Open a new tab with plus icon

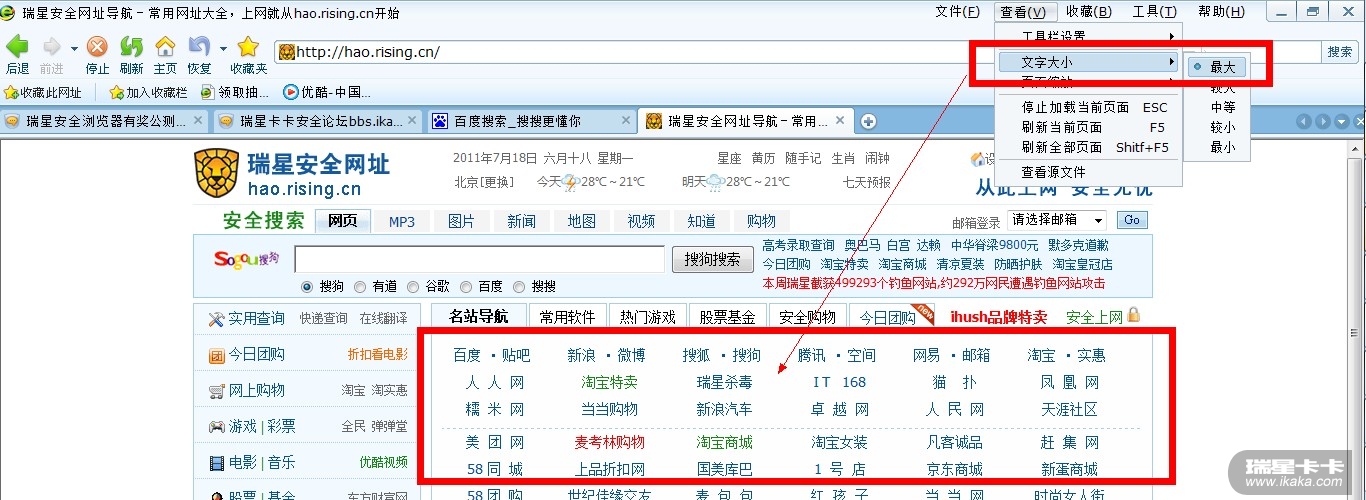[x=869, y=121]
